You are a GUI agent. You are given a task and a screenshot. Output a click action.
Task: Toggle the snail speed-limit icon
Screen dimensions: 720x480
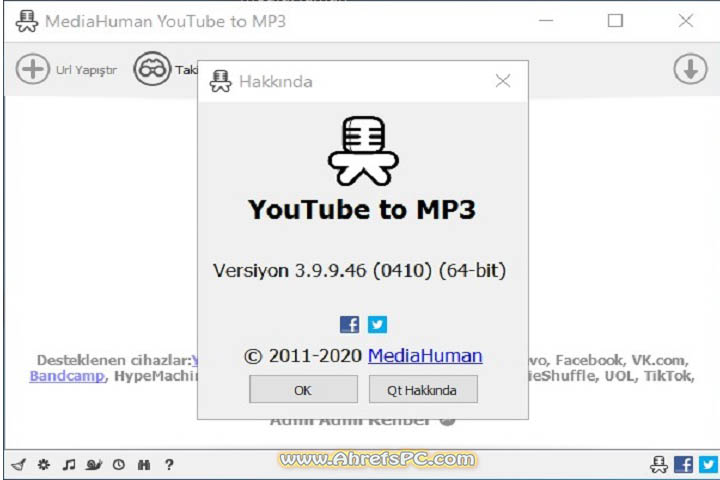[x=94, y=464]
